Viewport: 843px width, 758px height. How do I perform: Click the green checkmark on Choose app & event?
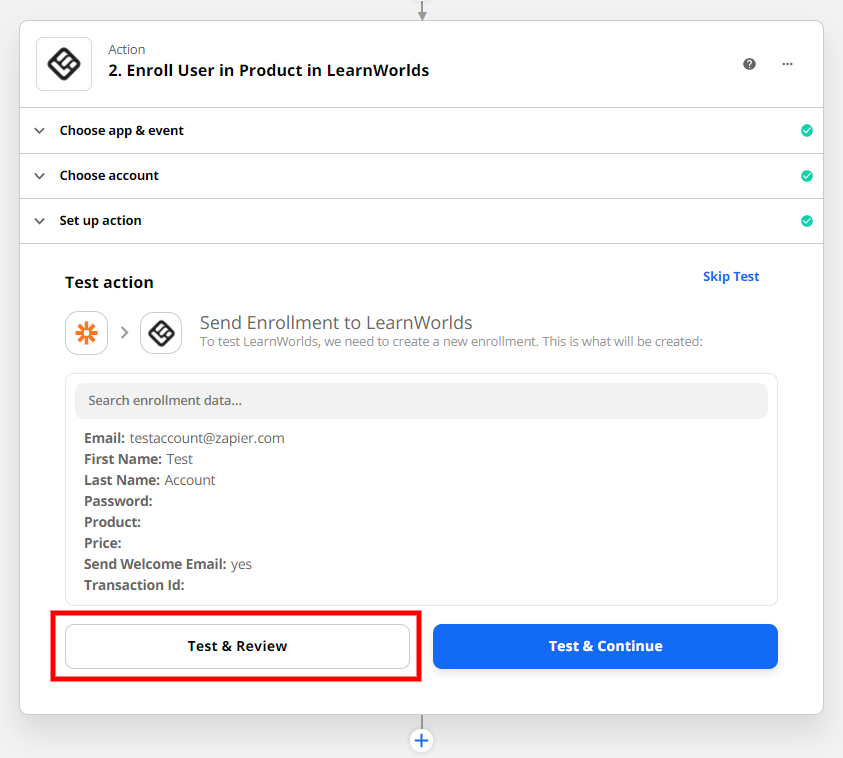tap(807, 130)
